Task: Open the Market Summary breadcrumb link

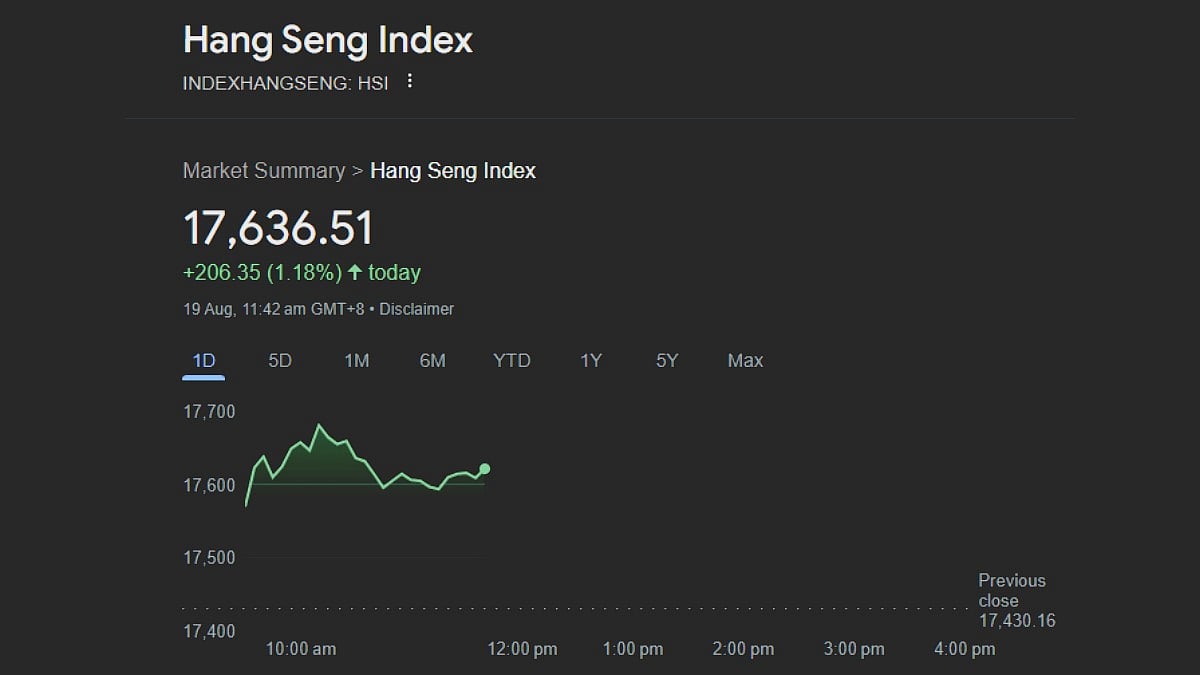Action: point(263,171)
